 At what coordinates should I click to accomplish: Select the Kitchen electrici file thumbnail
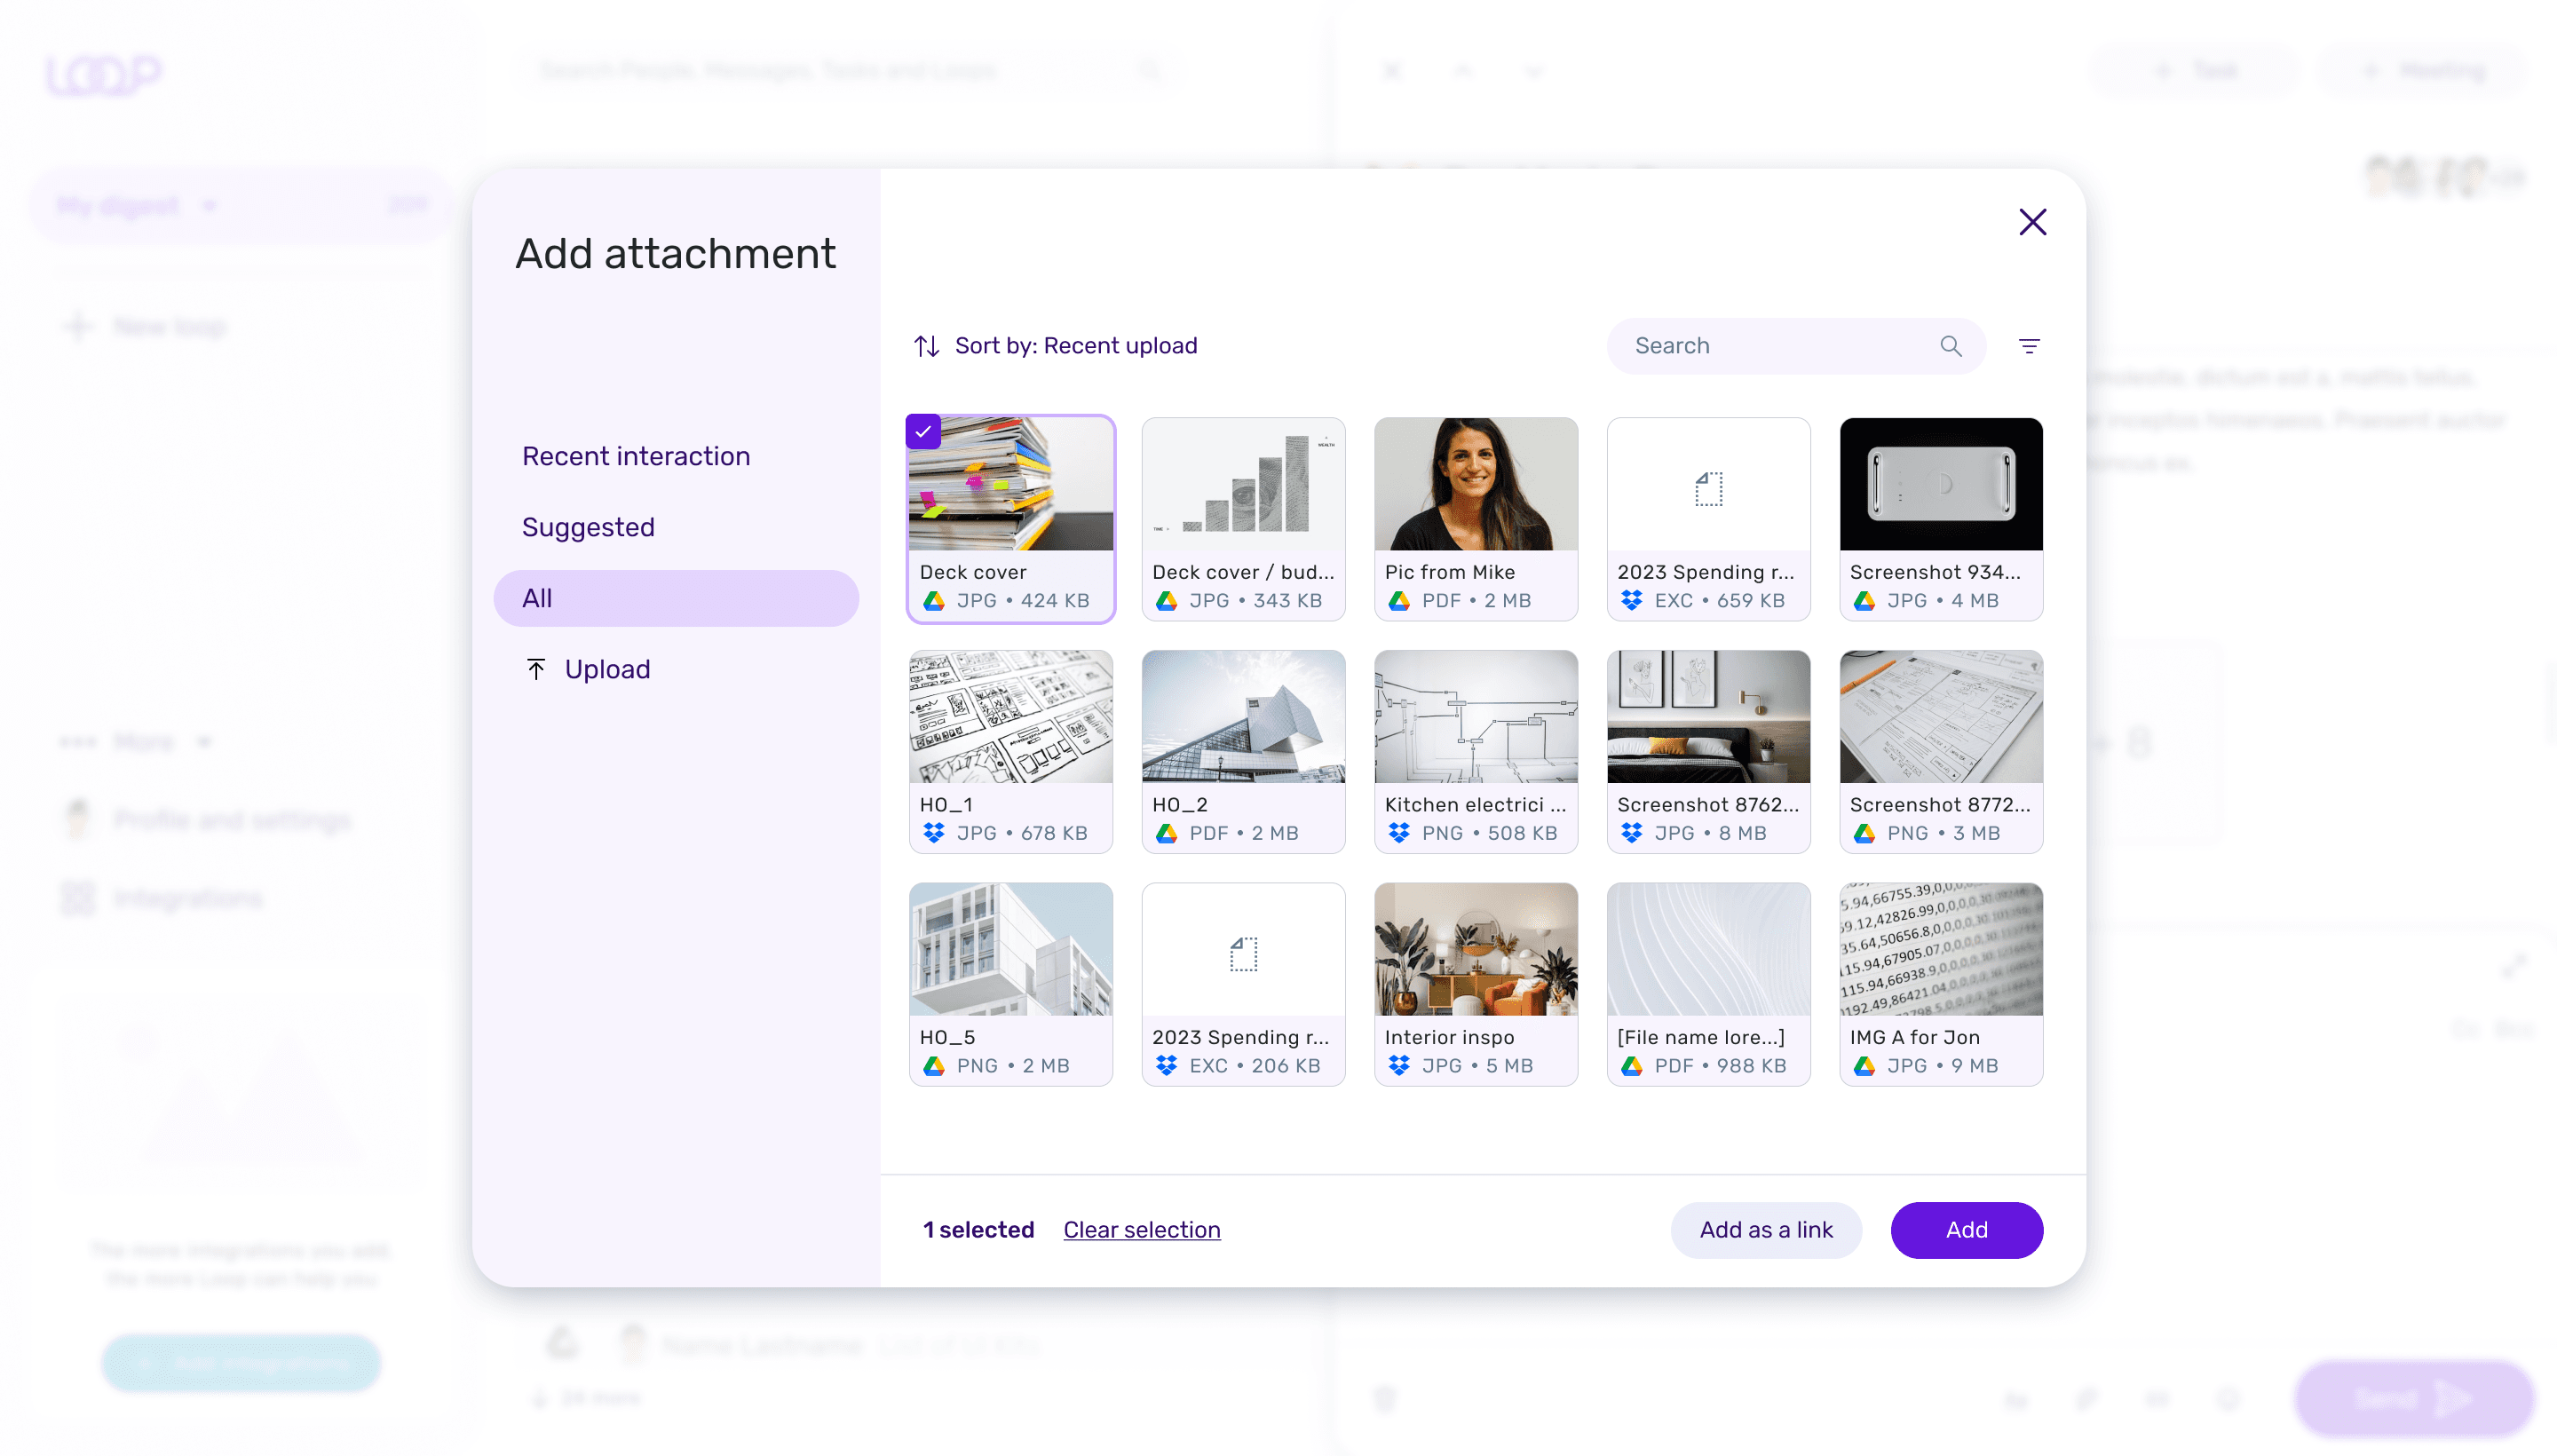coord(1475,717)
